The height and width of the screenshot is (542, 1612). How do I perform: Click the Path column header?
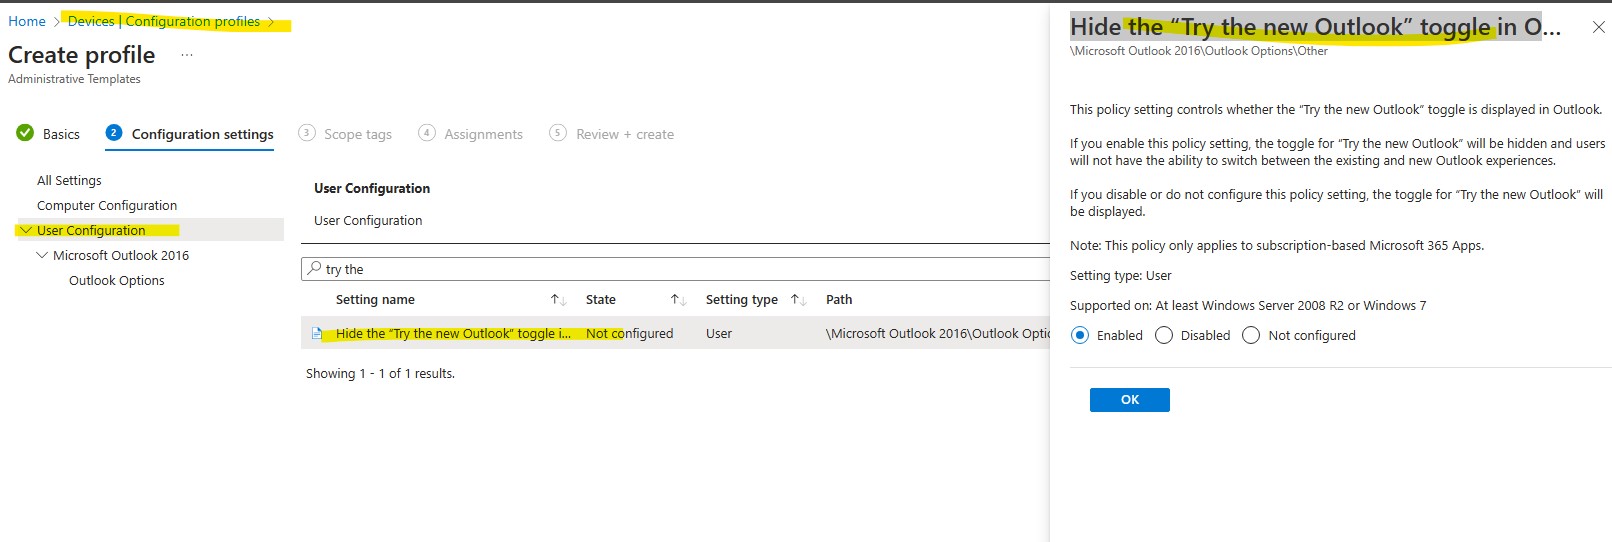tap(839, 300)
